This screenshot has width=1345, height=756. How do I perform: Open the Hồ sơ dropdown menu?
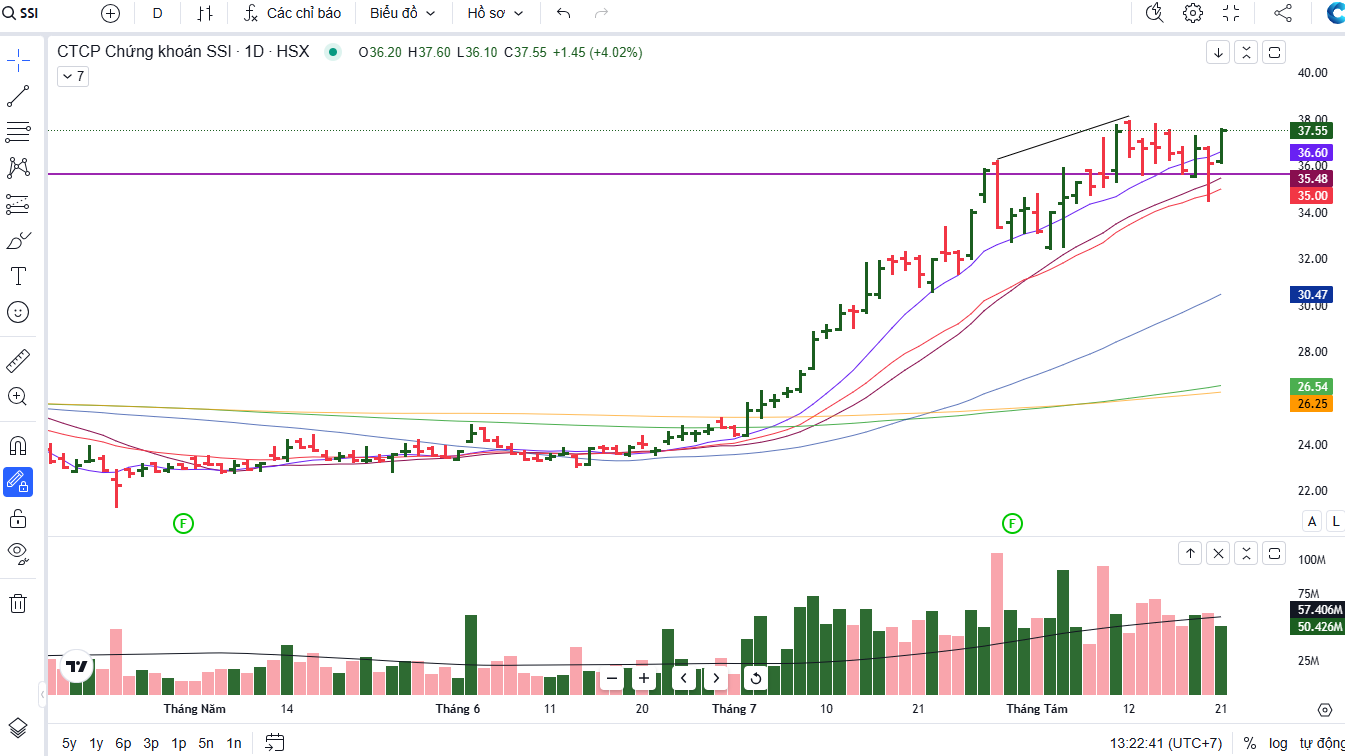495,13
